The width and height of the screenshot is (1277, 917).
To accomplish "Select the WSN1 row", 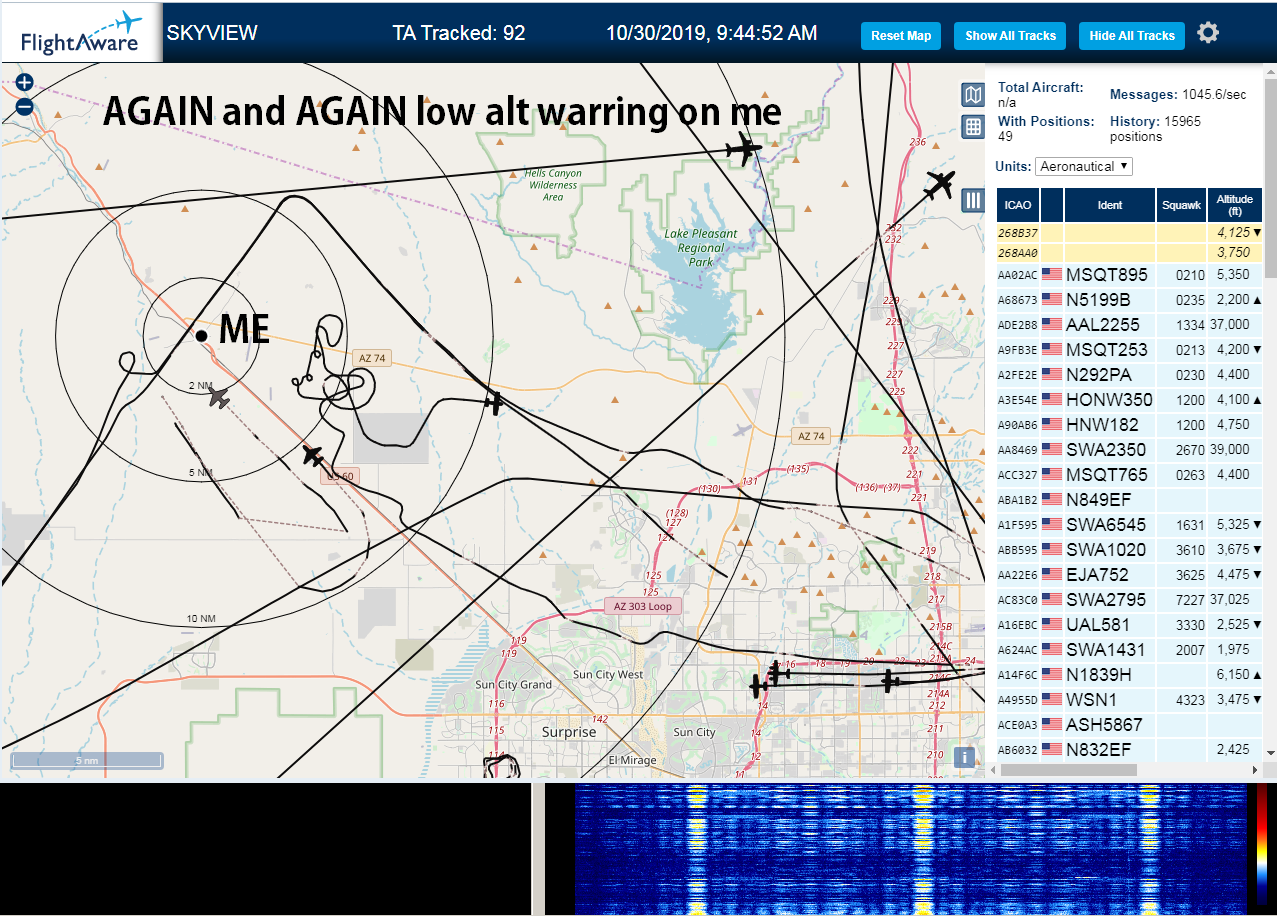I will click(x=1130, y=699).
